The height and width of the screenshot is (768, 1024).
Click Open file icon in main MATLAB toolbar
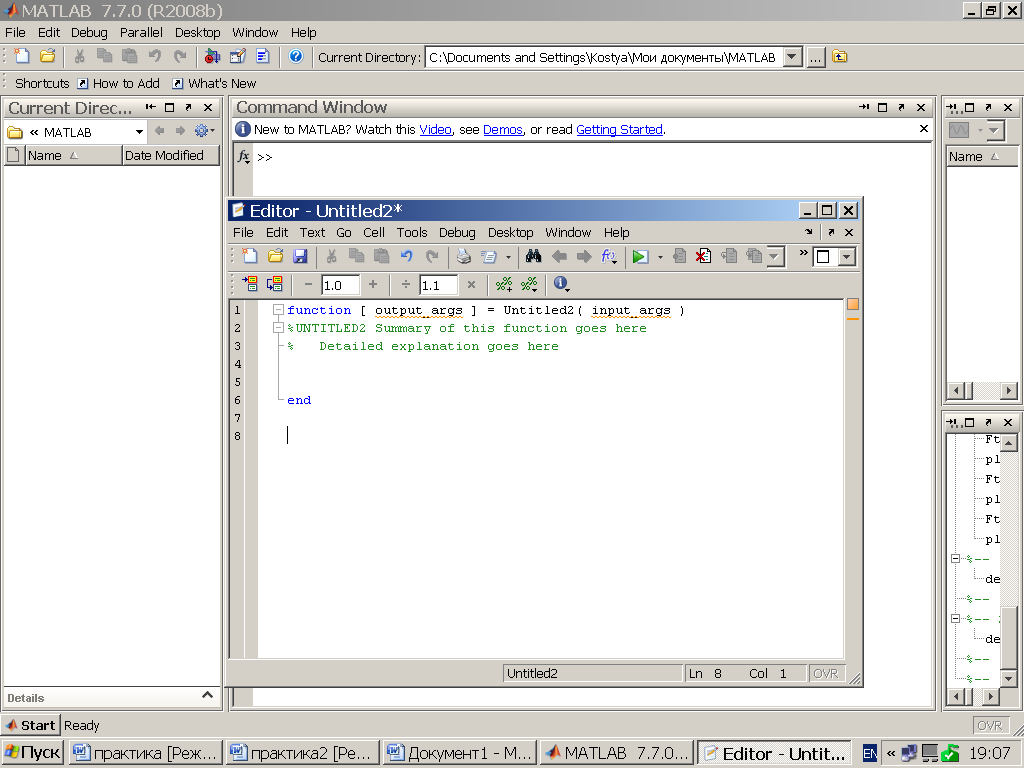[x=47, y=57]
